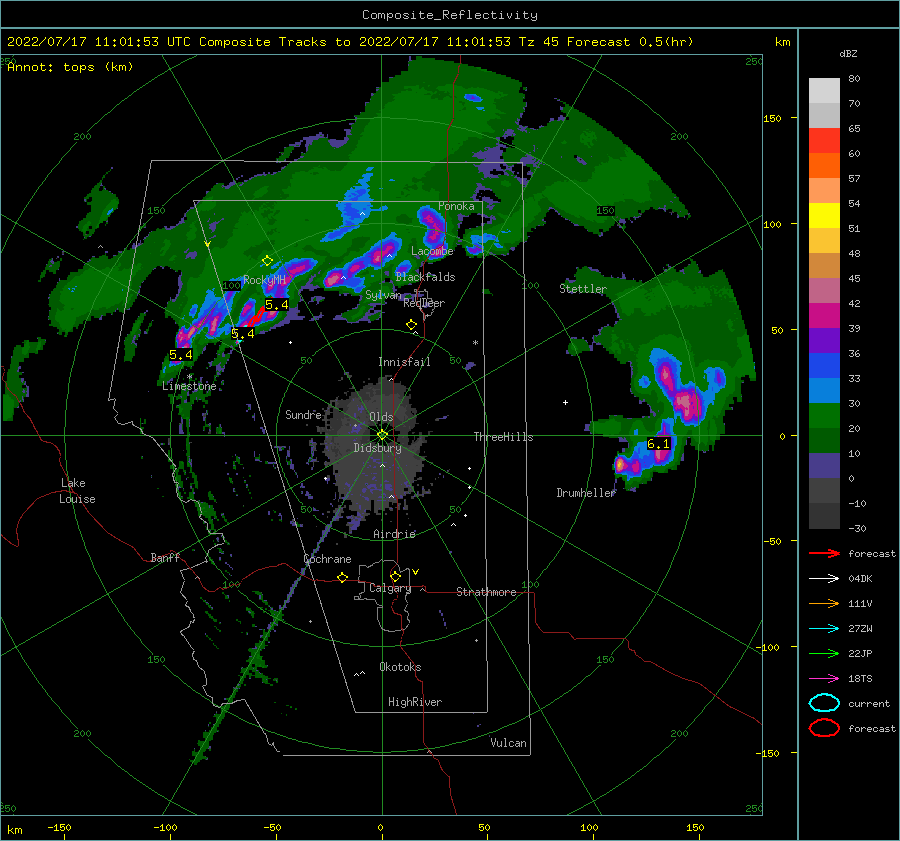Click the Strathmore city label
This screenshot has height=841, width=900.
[486, 592]
